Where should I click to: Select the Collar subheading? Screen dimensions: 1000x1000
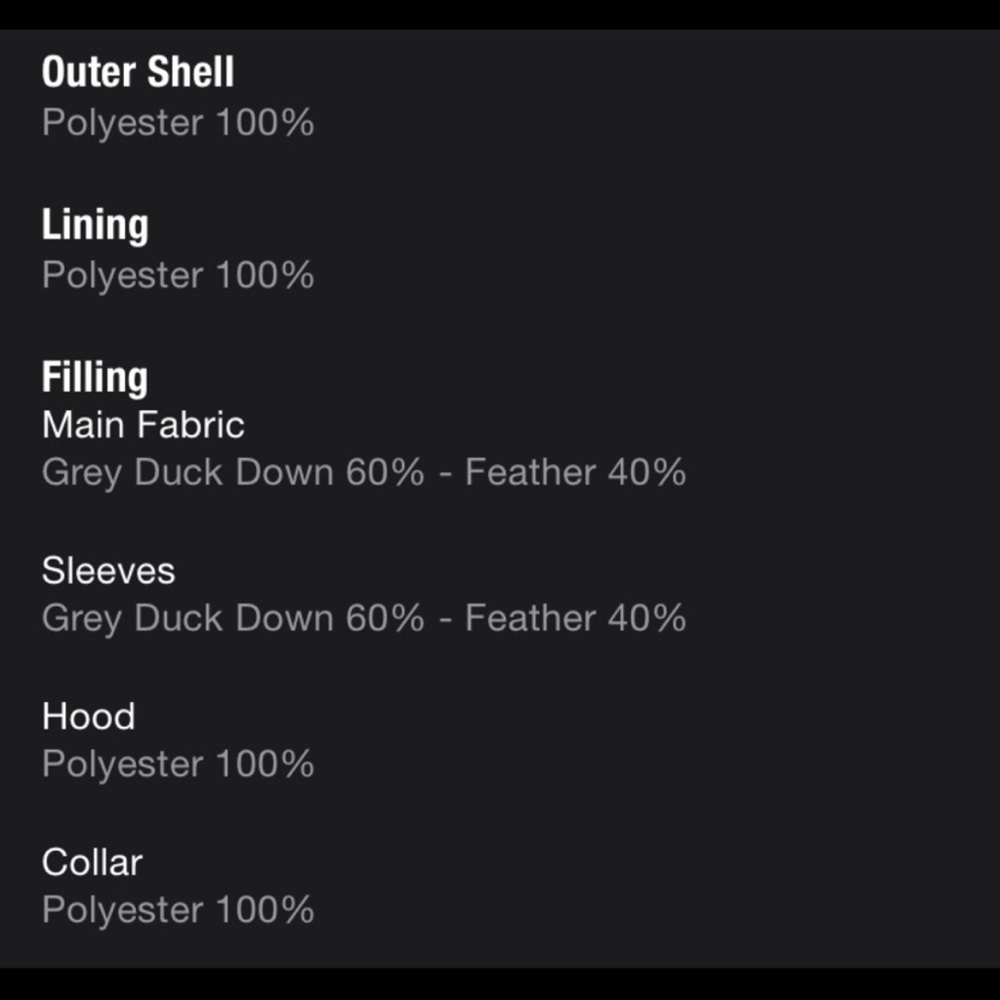pyautogui.click(x=92, y=862)
